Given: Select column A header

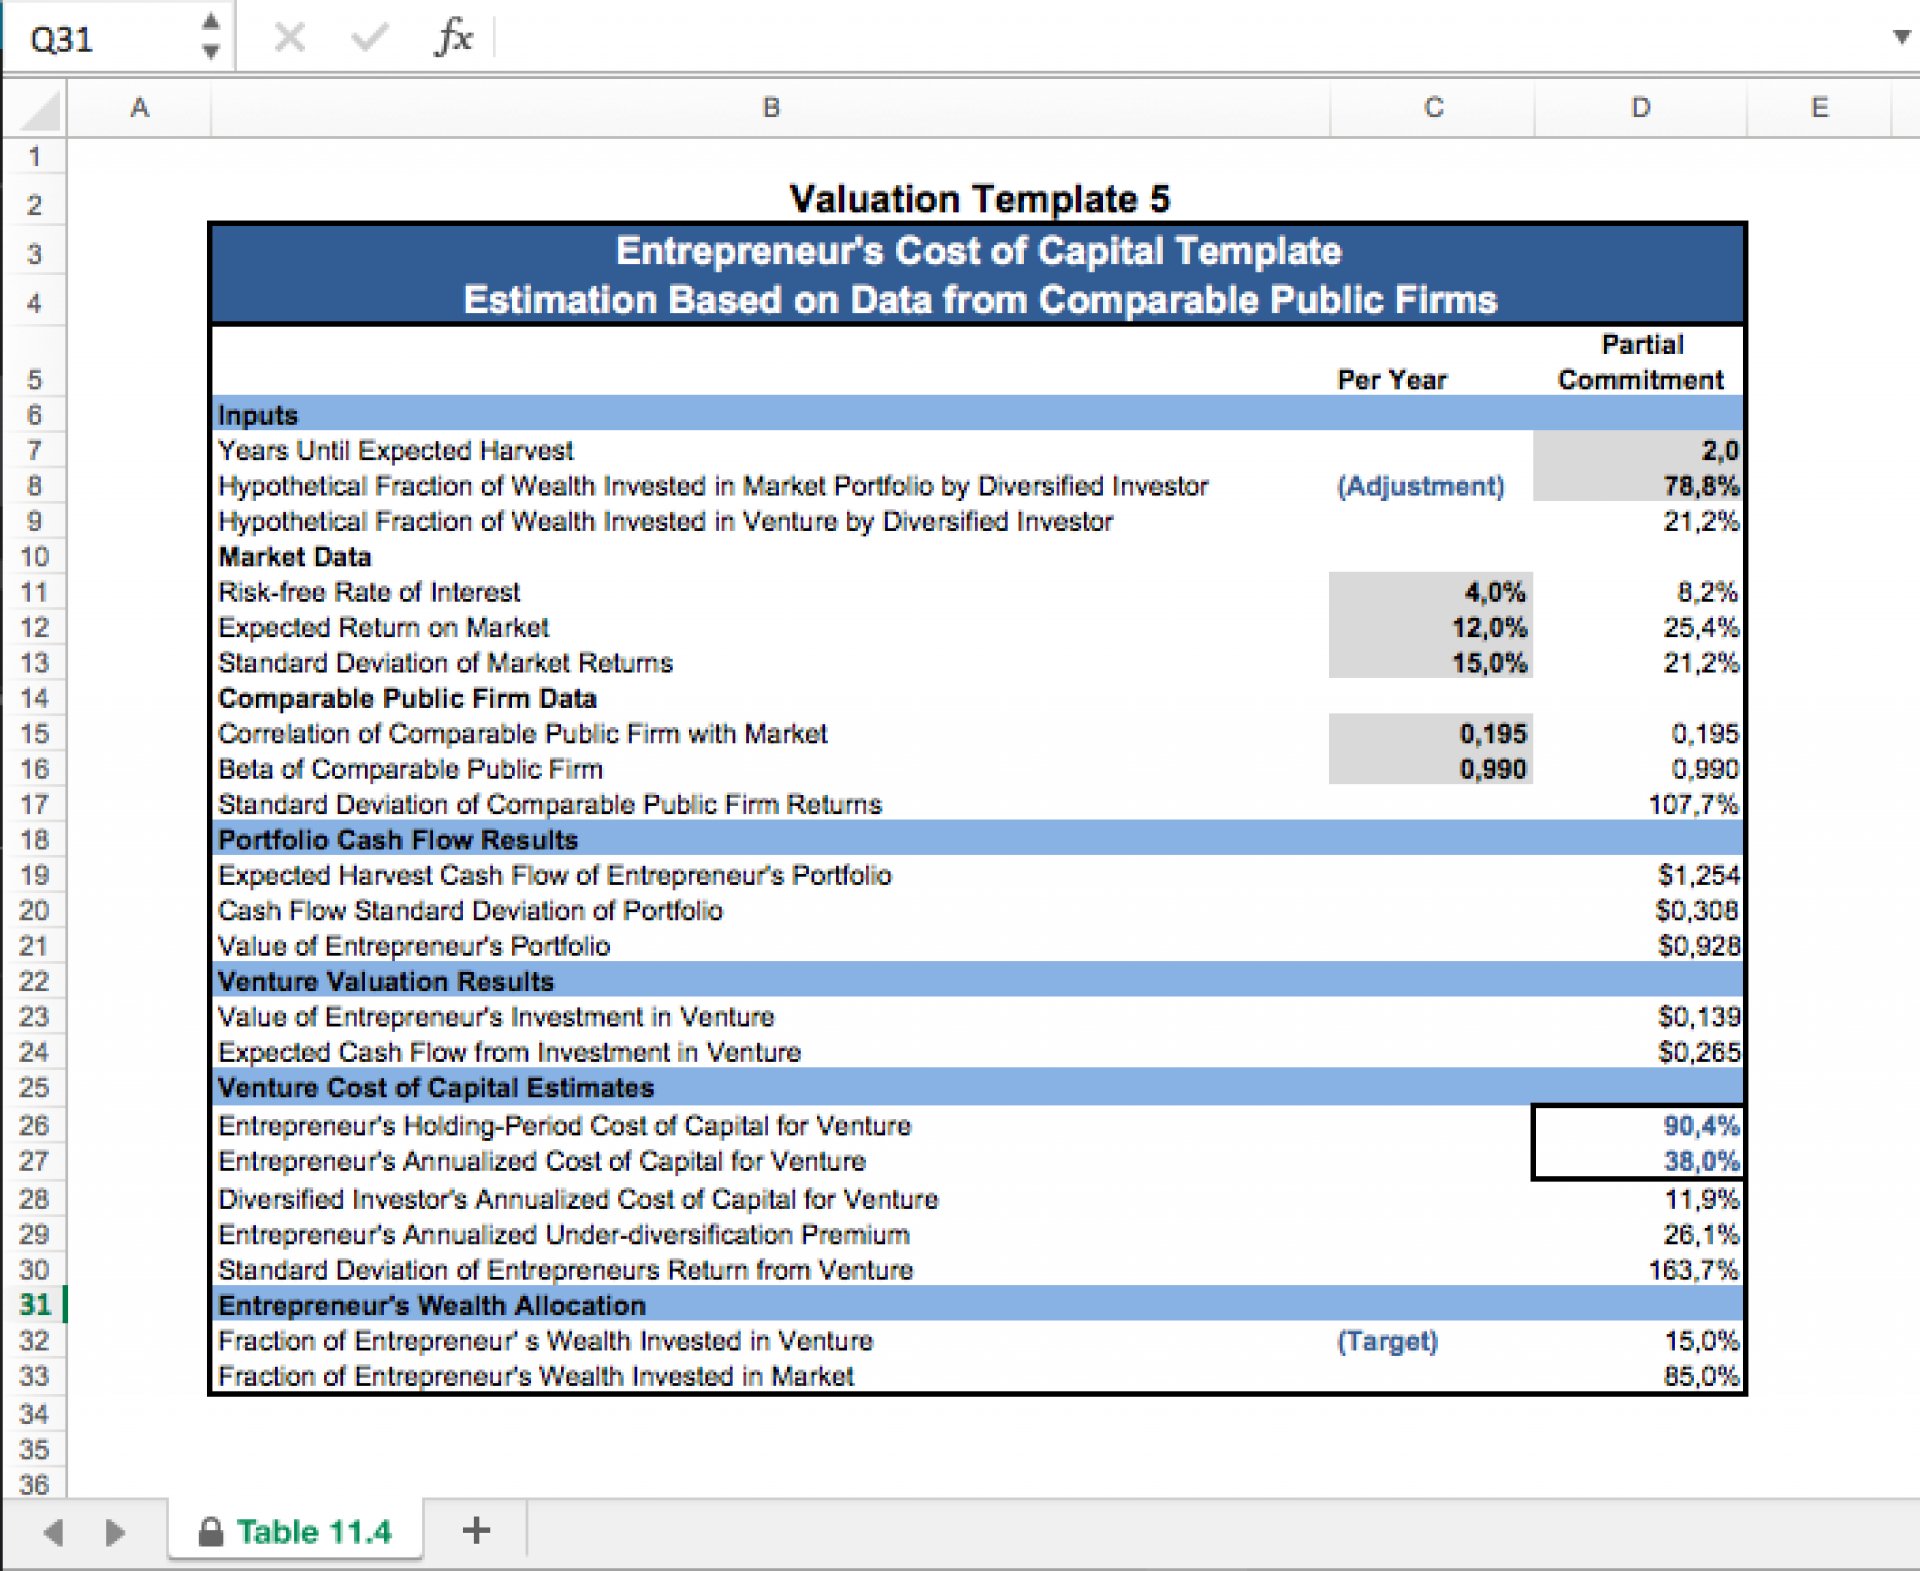Looking at the screenshot, I should [139, 107].
